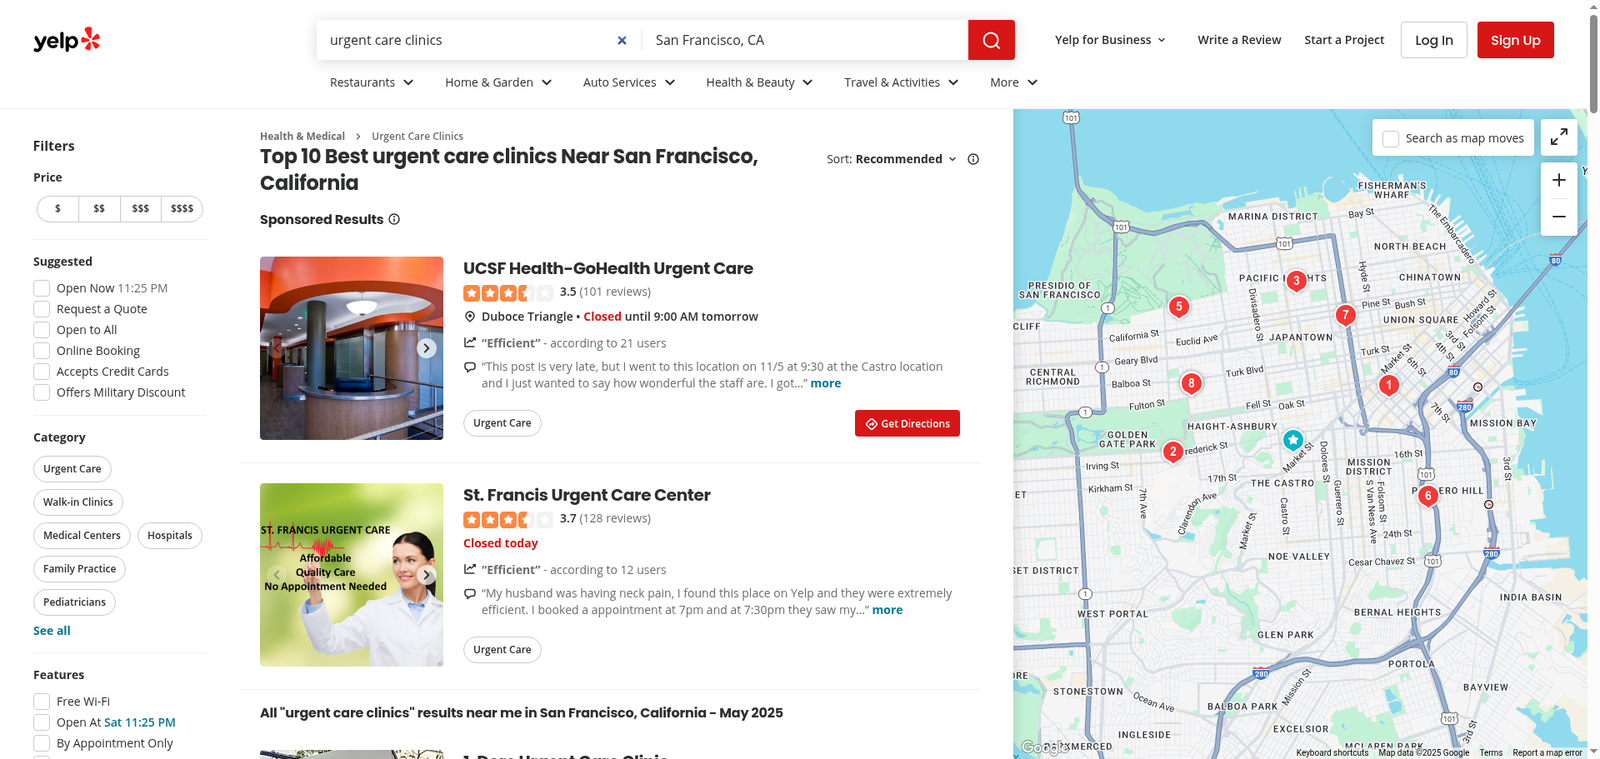Click St. Francis rating stars

pyautogui.click(x=508, y=520)
